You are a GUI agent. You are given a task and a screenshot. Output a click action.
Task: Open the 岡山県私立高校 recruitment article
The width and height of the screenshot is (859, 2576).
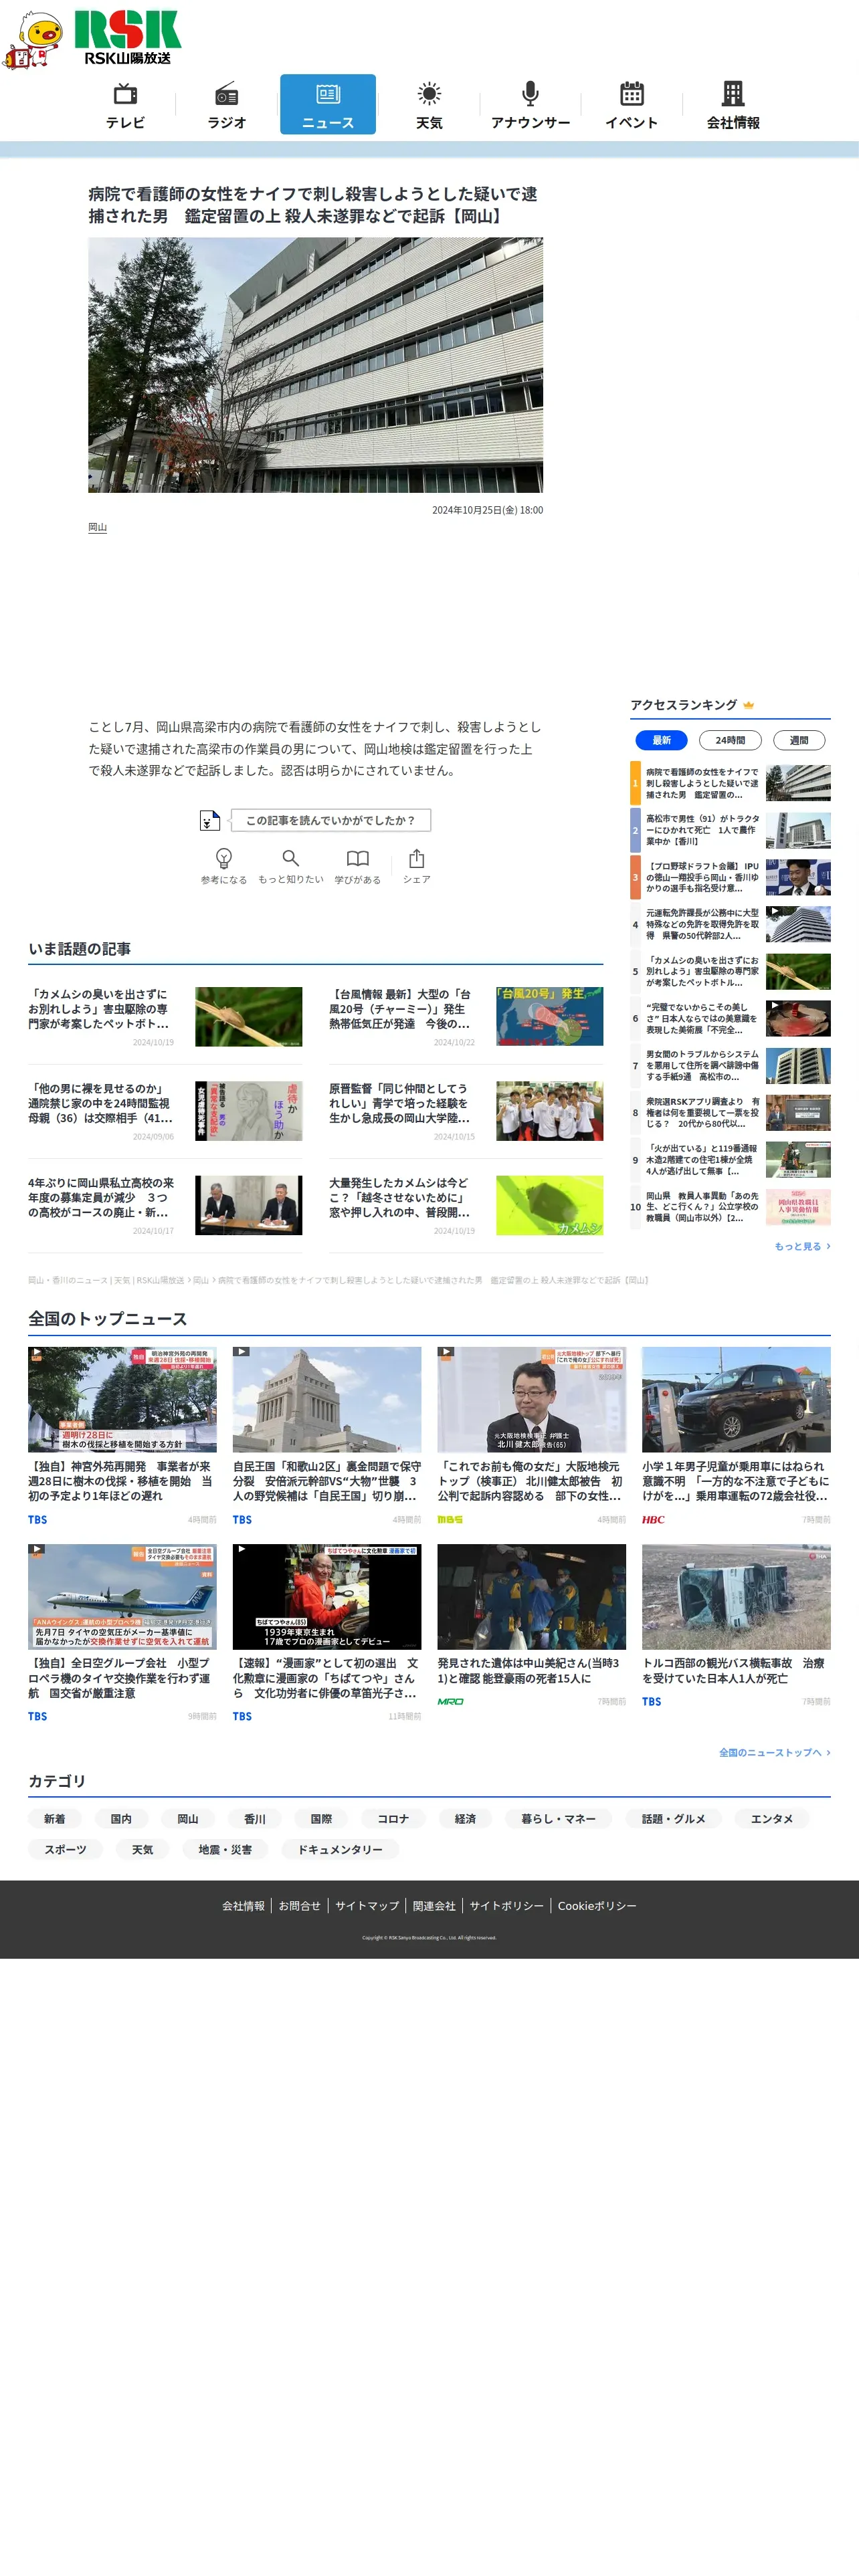[x=165, y=1205]
